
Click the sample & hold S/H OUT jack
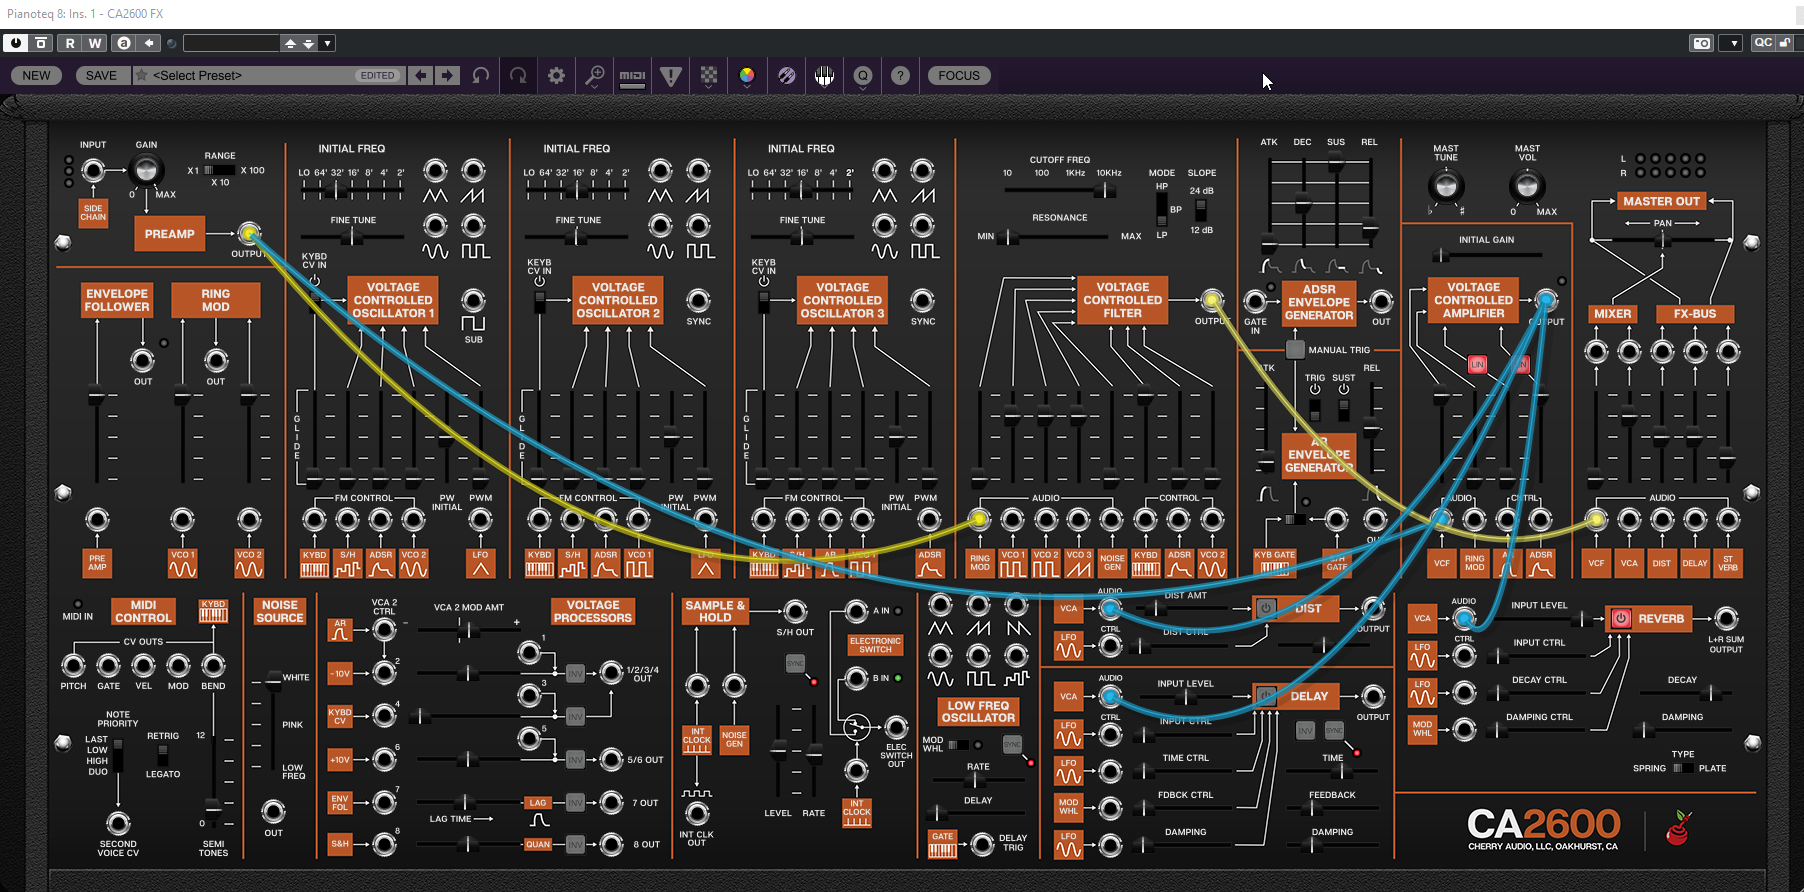tap(795, 611)
